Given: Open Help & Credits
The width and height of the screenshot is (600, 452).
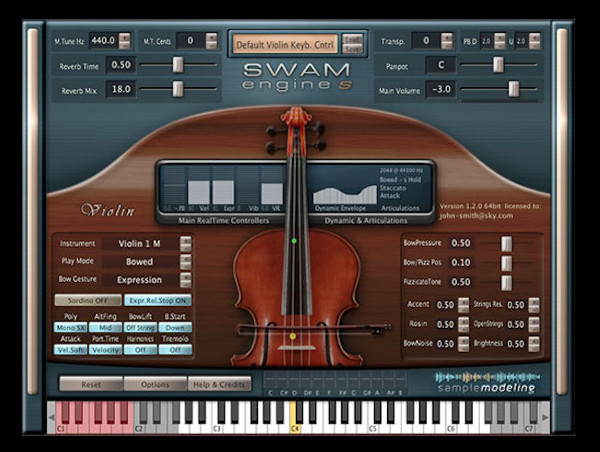Looking at the screenshot, I should tap(219, 384).
